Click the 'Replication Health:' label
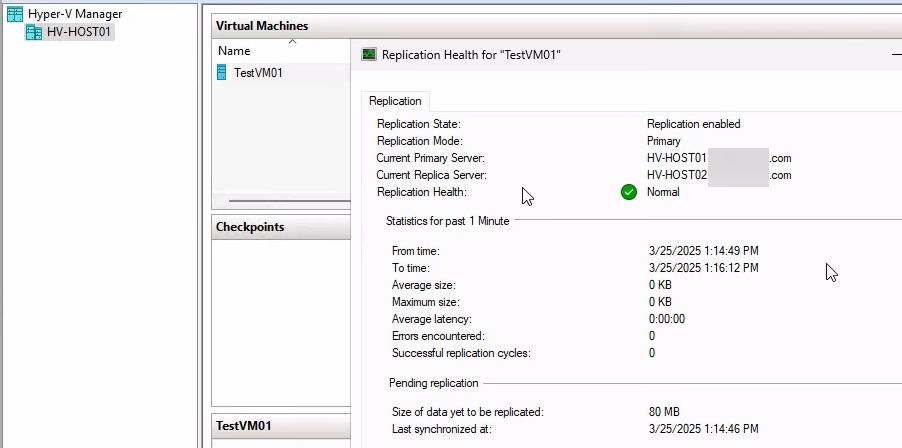 point(422,192)
